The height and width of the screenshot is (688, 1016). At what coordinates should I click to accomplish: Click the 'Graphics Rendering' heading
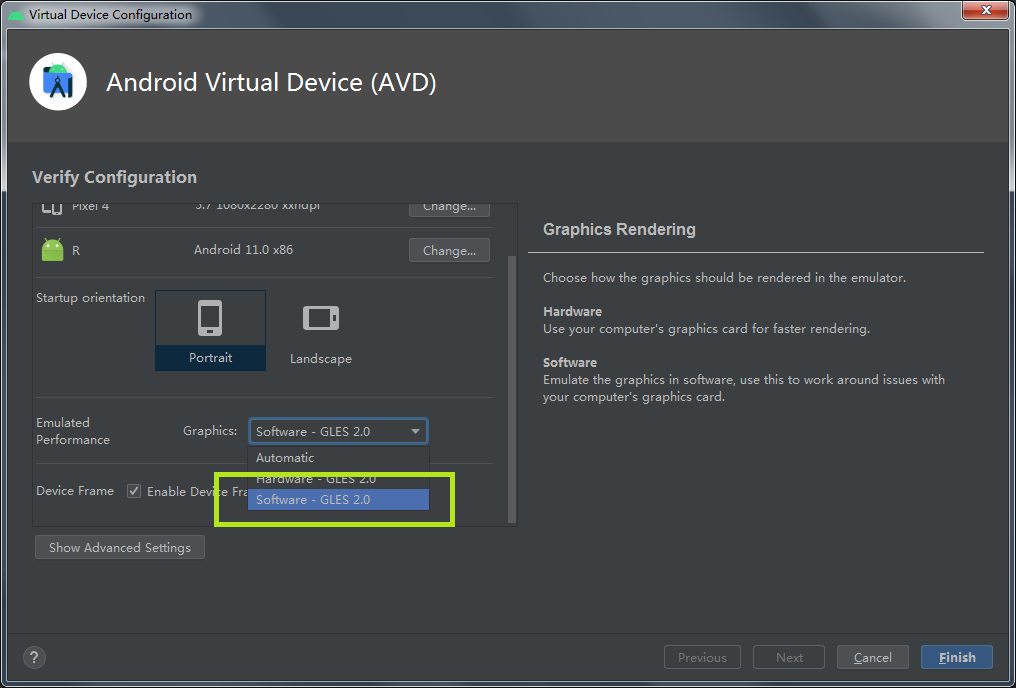tap(619, 229)
